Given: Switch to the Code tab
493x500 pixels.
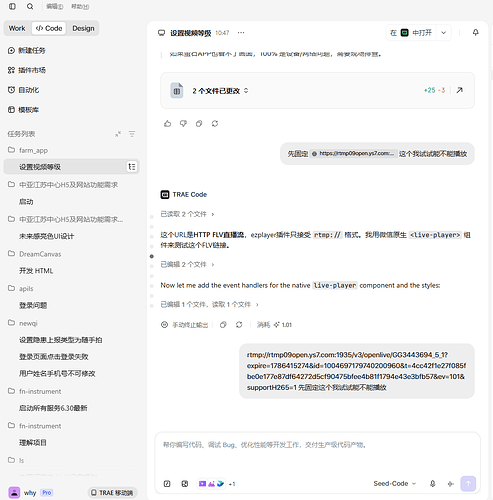Looking at the screenshot, I should pos(49,28).
